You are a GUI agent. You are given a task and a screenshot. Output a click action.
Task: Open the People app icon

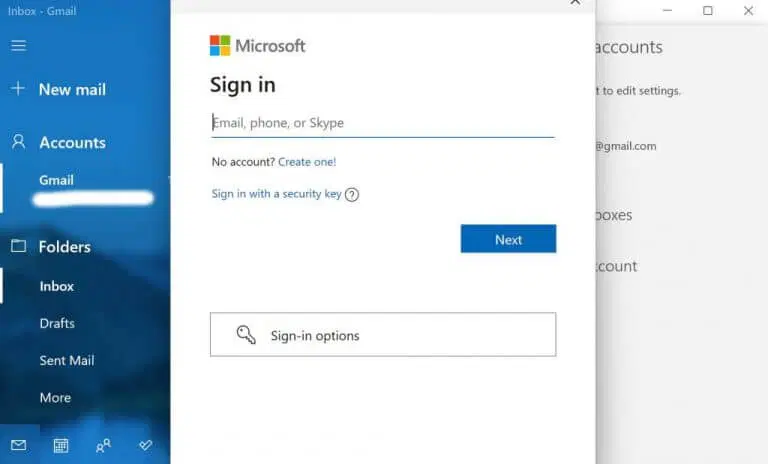103,445
